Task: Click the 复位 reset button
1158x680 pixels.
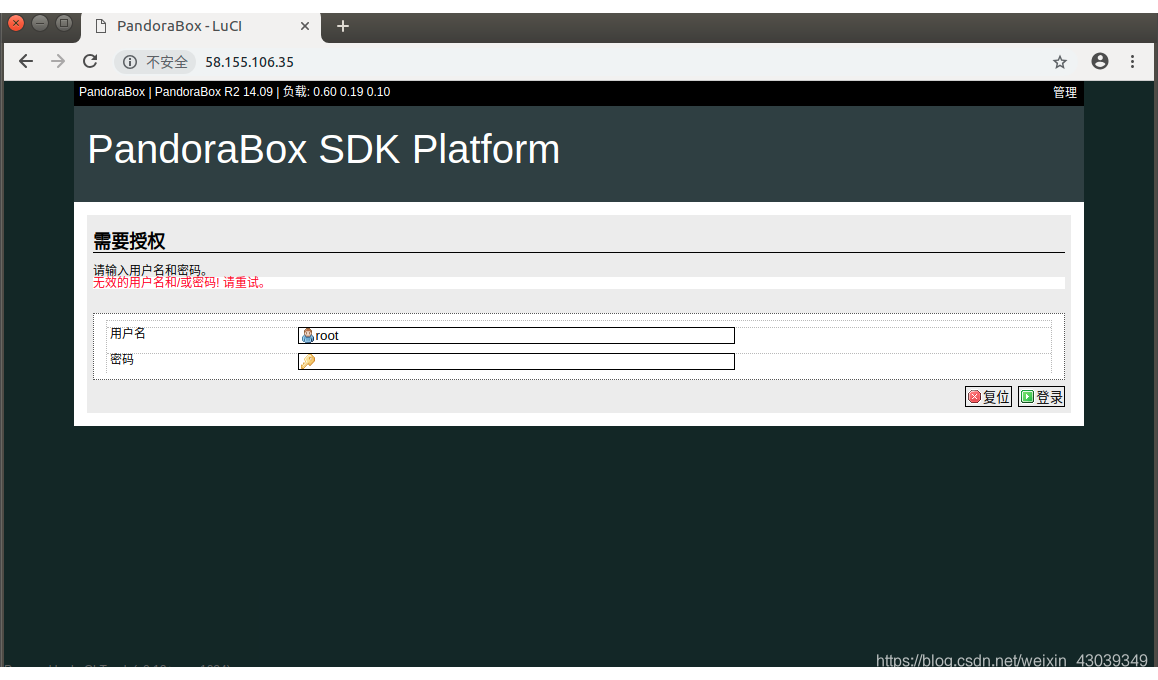Action: (988, 397)
